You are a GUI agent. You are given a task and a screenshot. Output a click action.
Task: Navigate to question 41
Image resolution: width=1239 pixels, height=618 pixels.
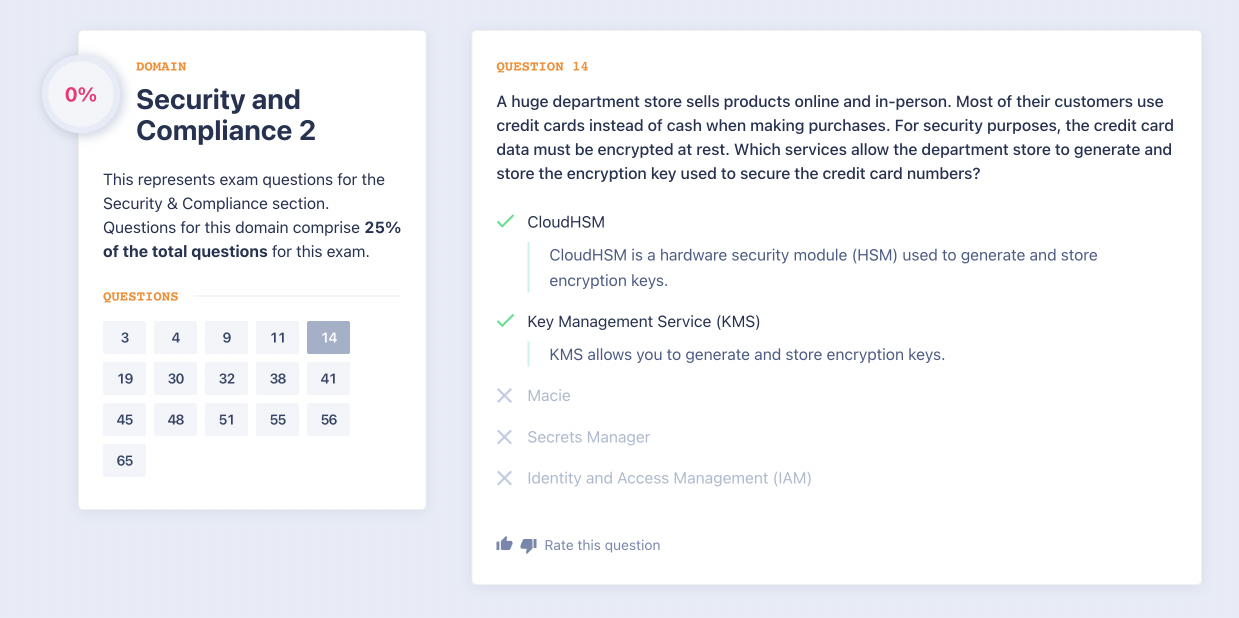[328, 379]
